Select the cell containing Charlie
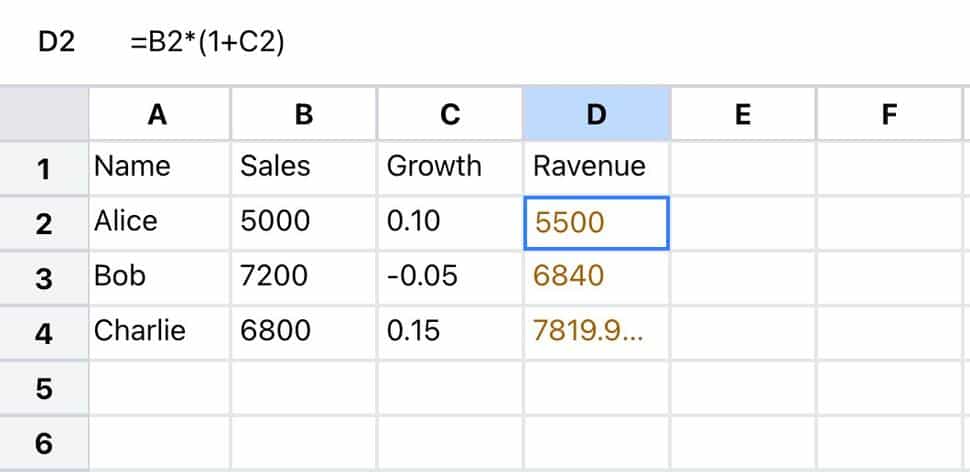 [x=158, y=332]
